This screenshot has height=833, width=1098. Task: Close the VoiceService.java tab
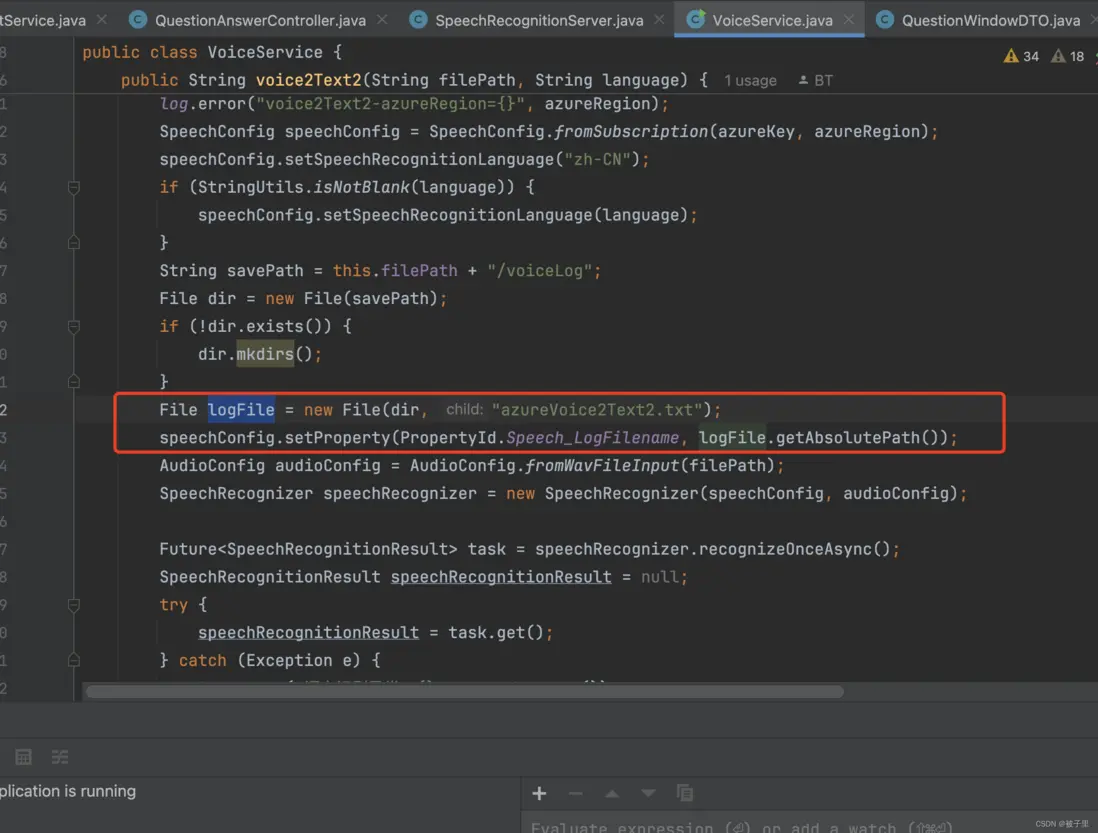[x=849, y=20]
